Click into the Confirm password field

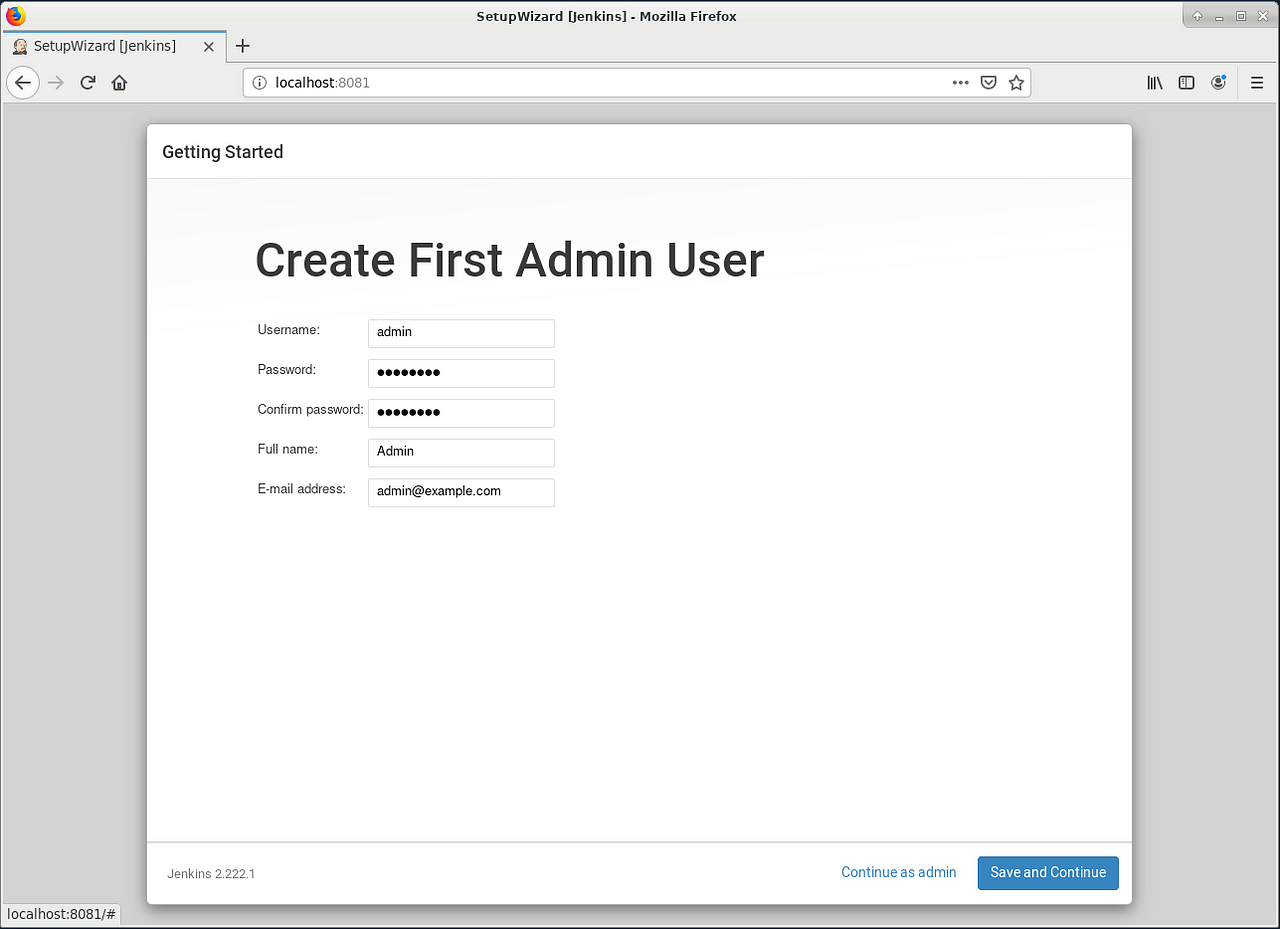click(461, 413)
